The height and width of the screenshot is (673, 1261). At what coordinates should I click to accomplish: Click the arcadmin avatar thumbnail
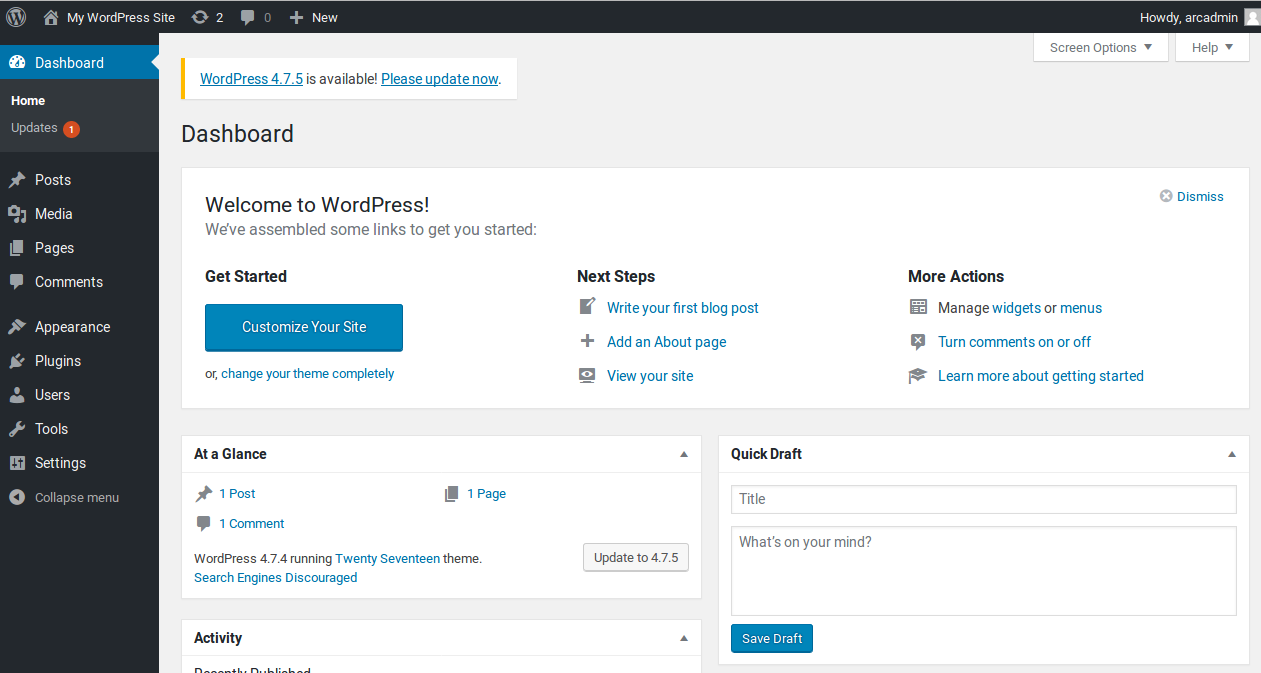coord(1252,17)
